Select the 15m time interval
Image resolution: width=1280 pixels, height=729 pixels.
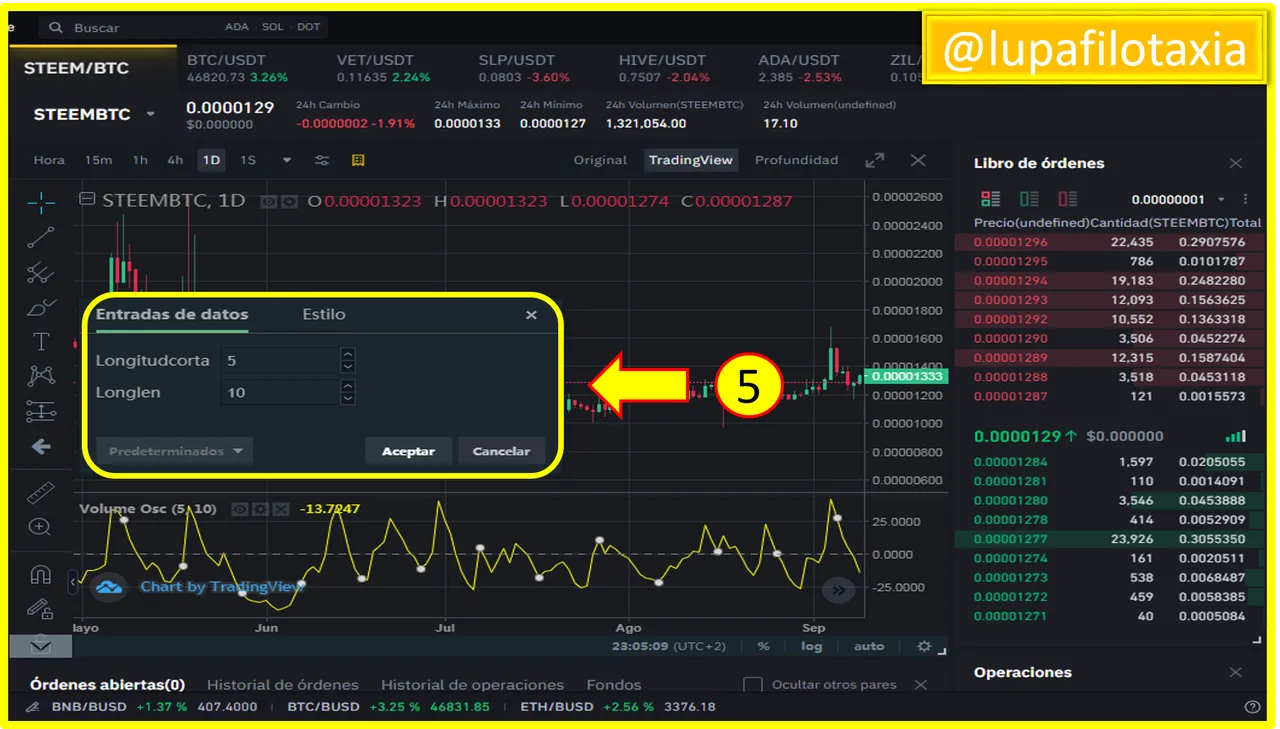98,160
